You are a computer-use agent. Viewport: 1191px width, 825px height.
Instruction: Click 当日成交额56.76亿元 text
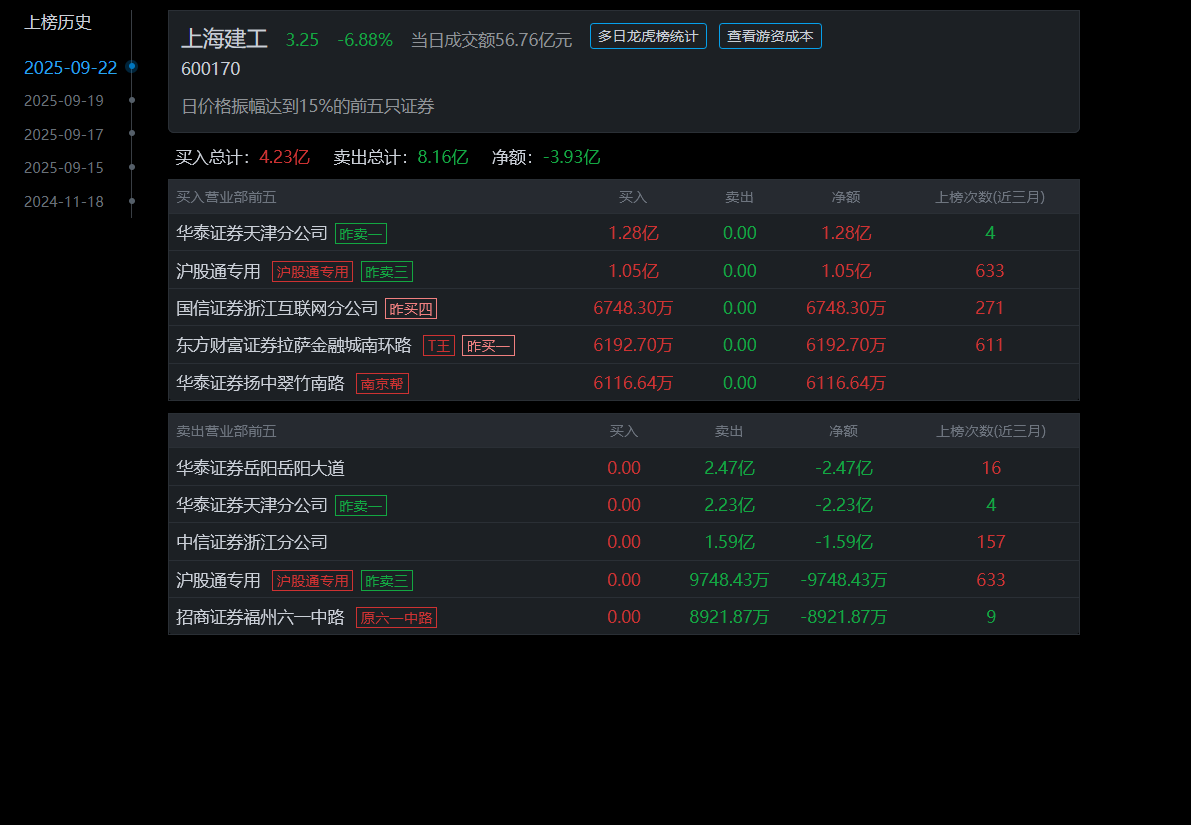[491, 40]
